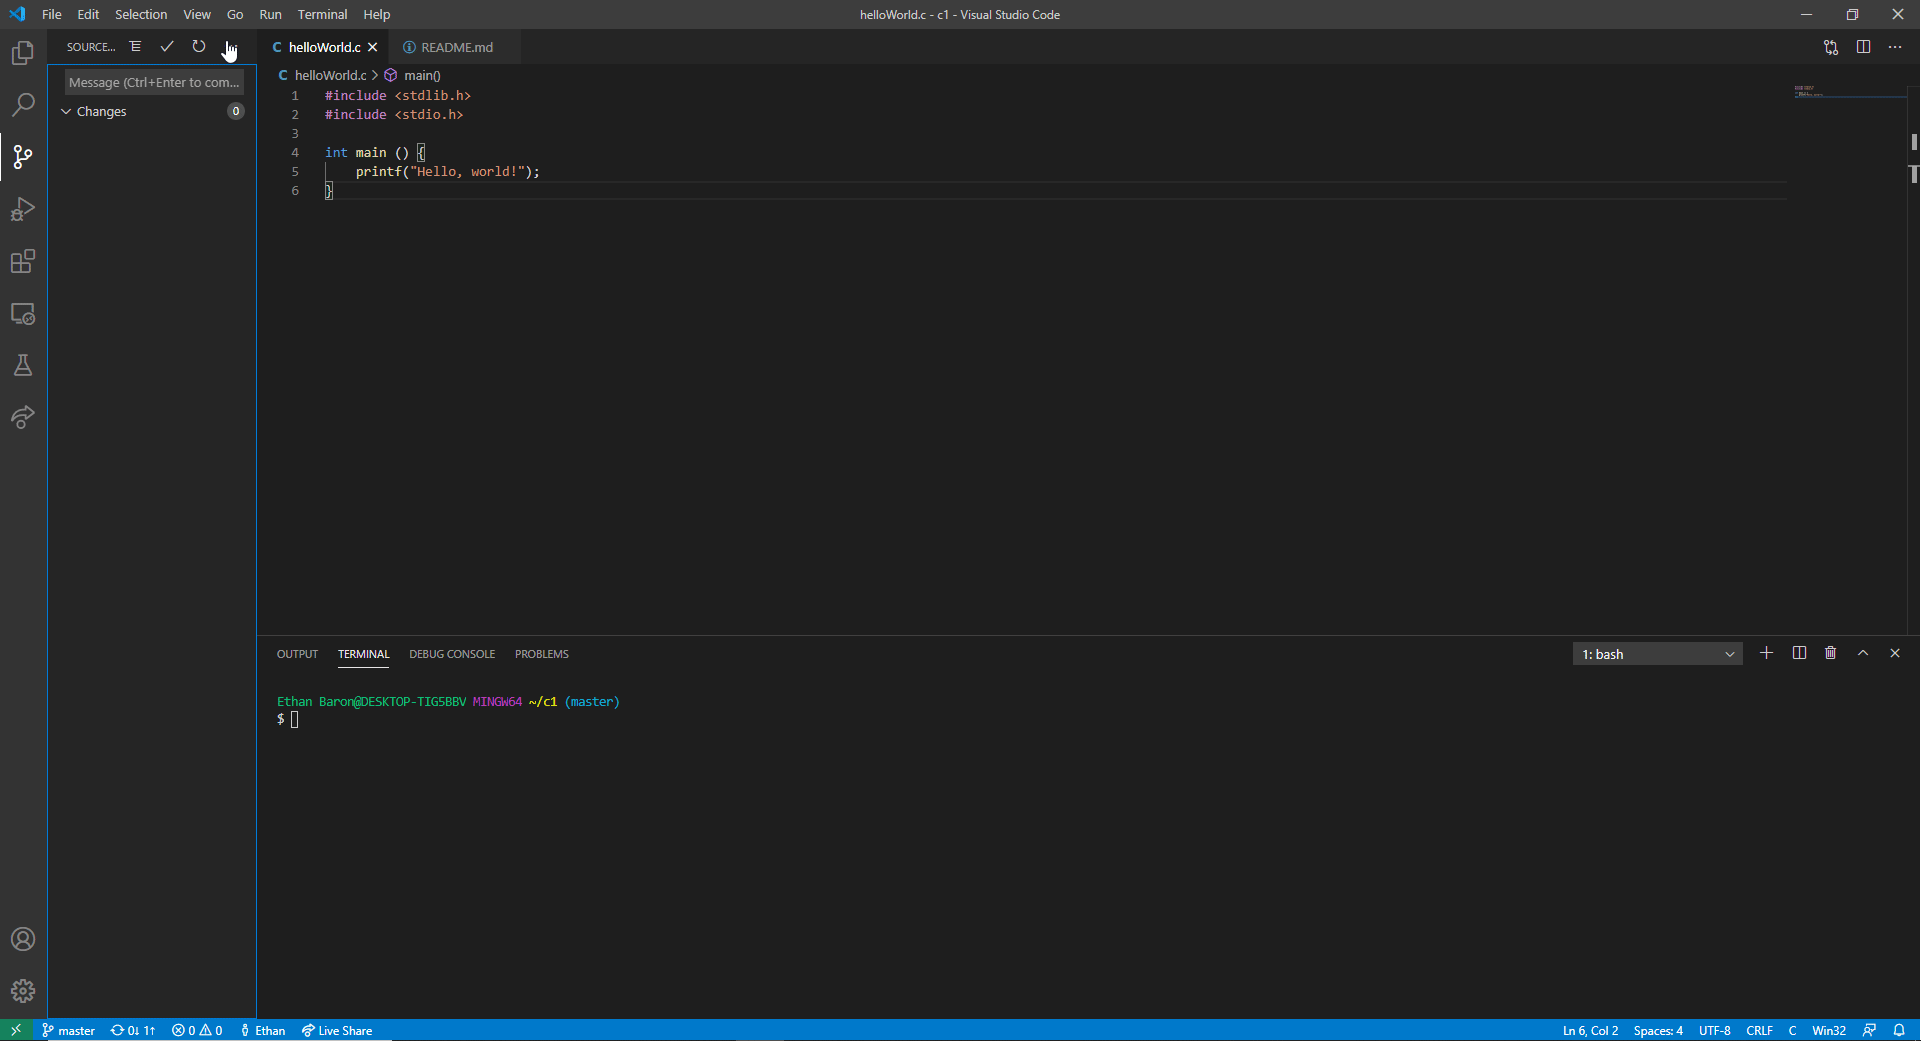This screenshot has width=1921, height=1041.
Task: Open the Search view in activity bar
Action: 23,105
